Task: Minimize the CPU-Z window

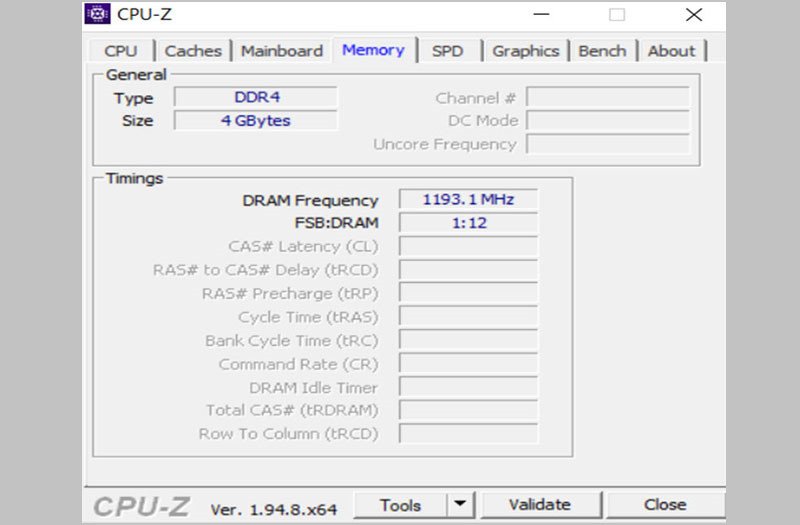Action: tap(541, 14)
